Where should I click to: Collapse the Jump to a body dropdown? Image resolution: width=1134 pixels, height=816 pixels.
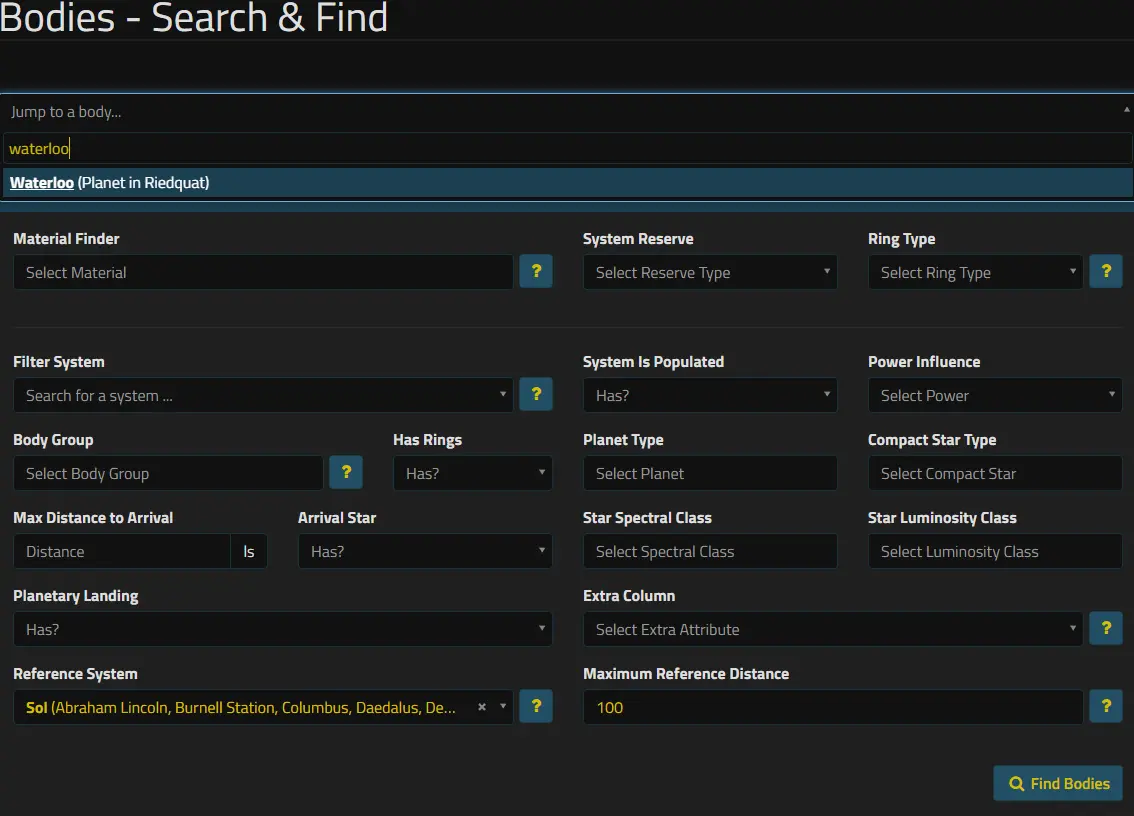(x=1126, y=110)
